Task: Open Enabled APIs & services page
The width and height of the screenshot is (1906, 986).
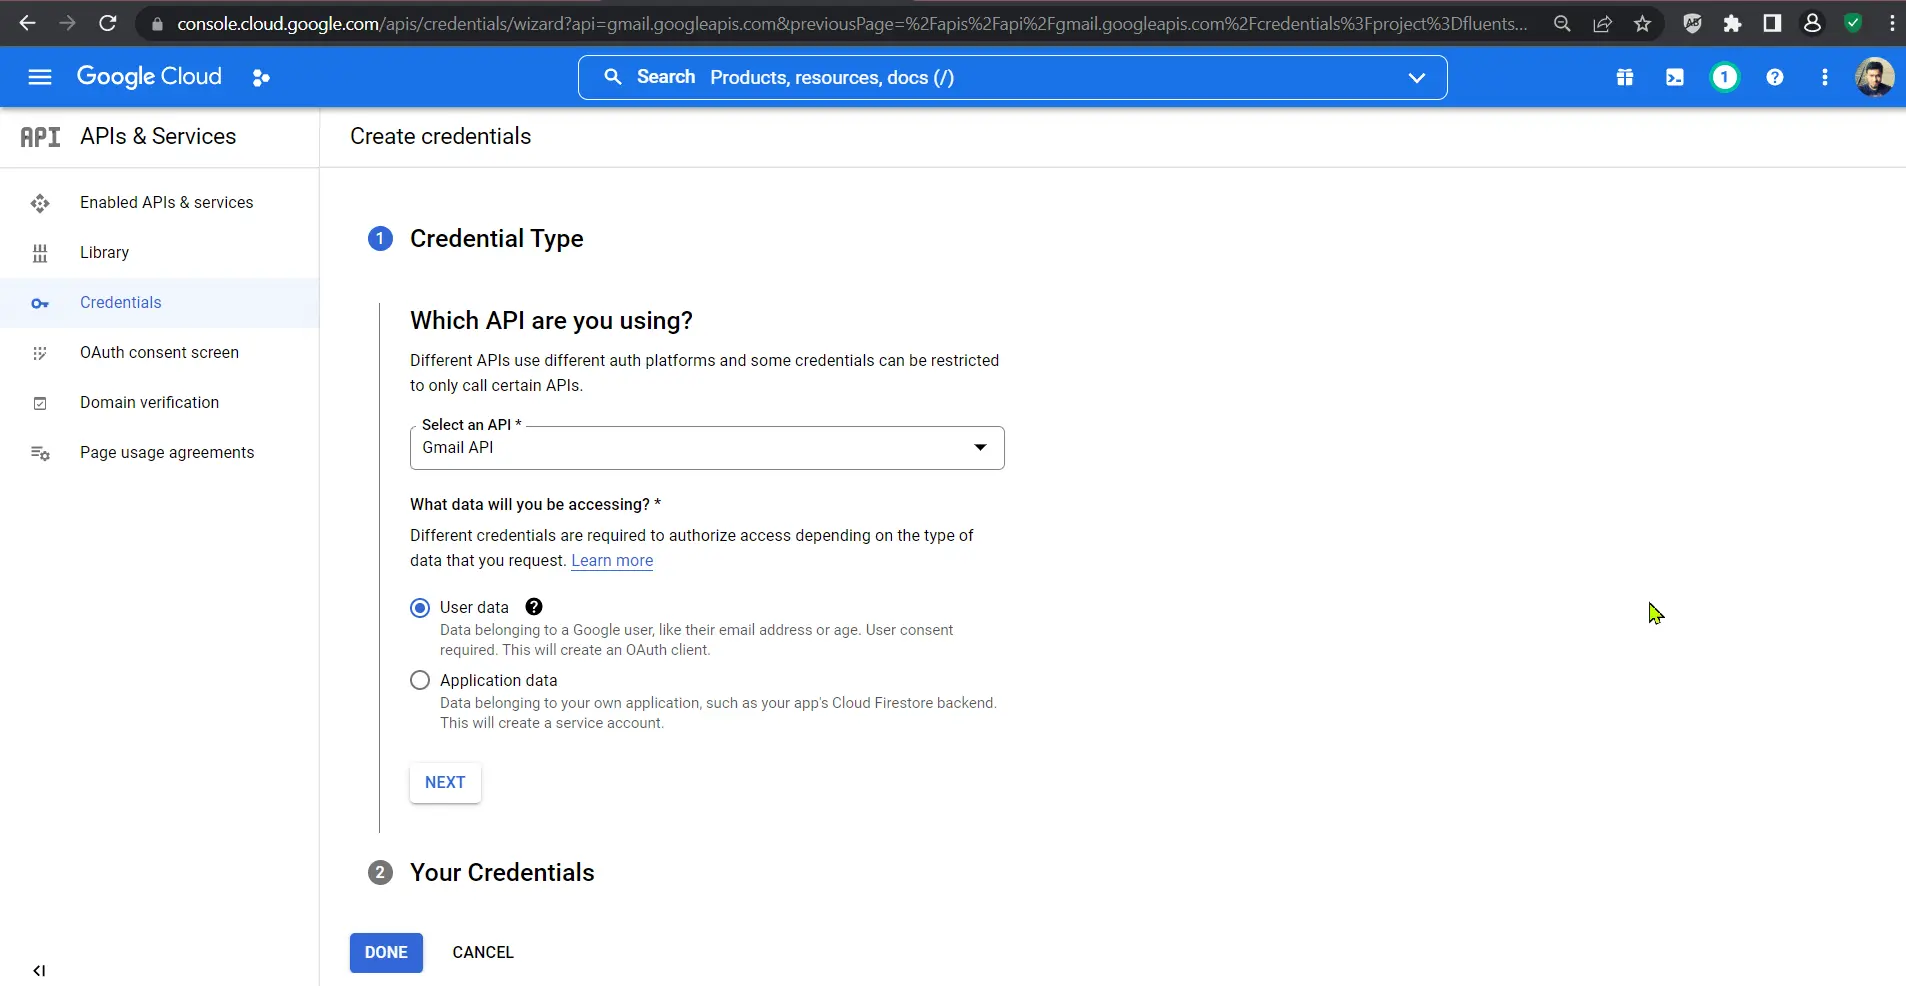Action: [x=166, y=203]
